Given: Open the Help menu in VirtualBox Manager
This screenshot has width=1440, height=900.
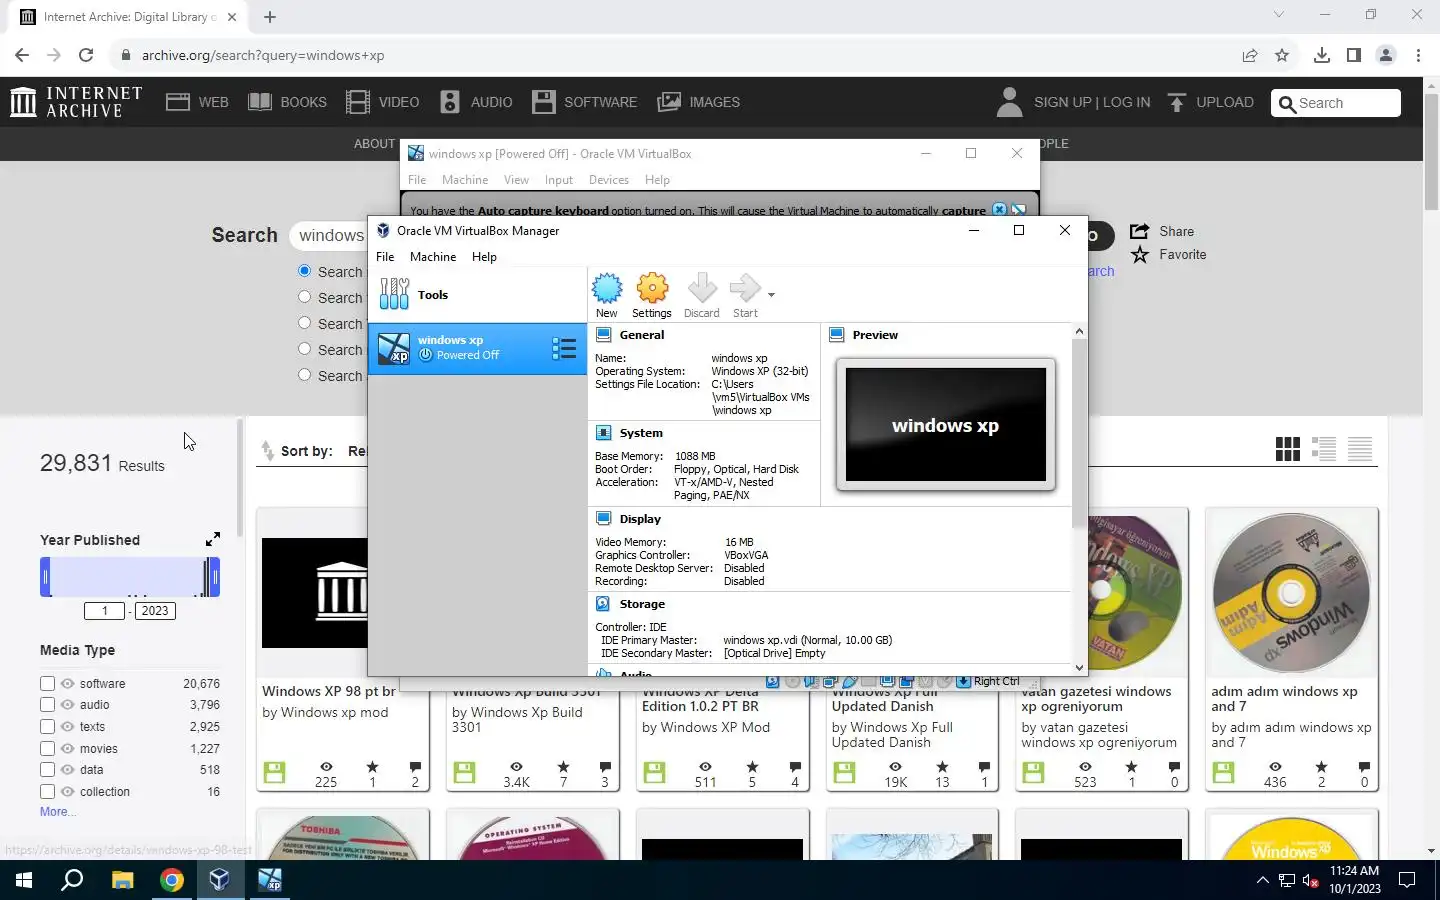Looking at the screenshot, I should pyautogui.click(x=484, y=257).
